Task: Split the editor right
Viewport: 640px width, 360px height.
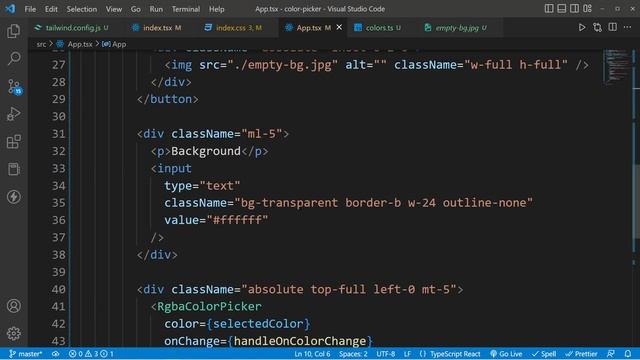Action: [612, 27]
